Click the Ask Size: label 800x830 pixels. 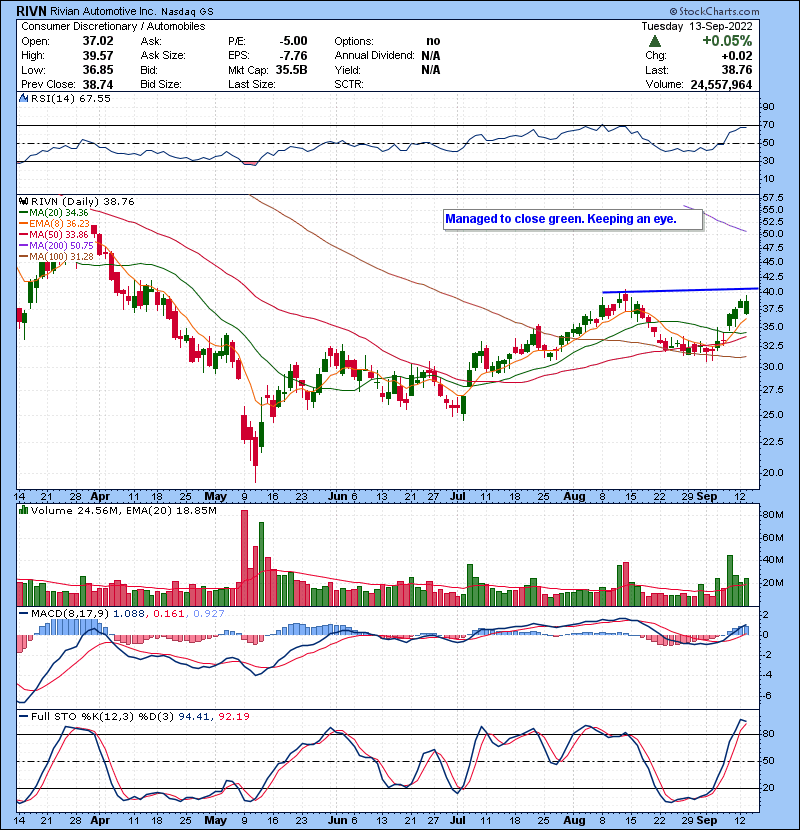[163, 56]
